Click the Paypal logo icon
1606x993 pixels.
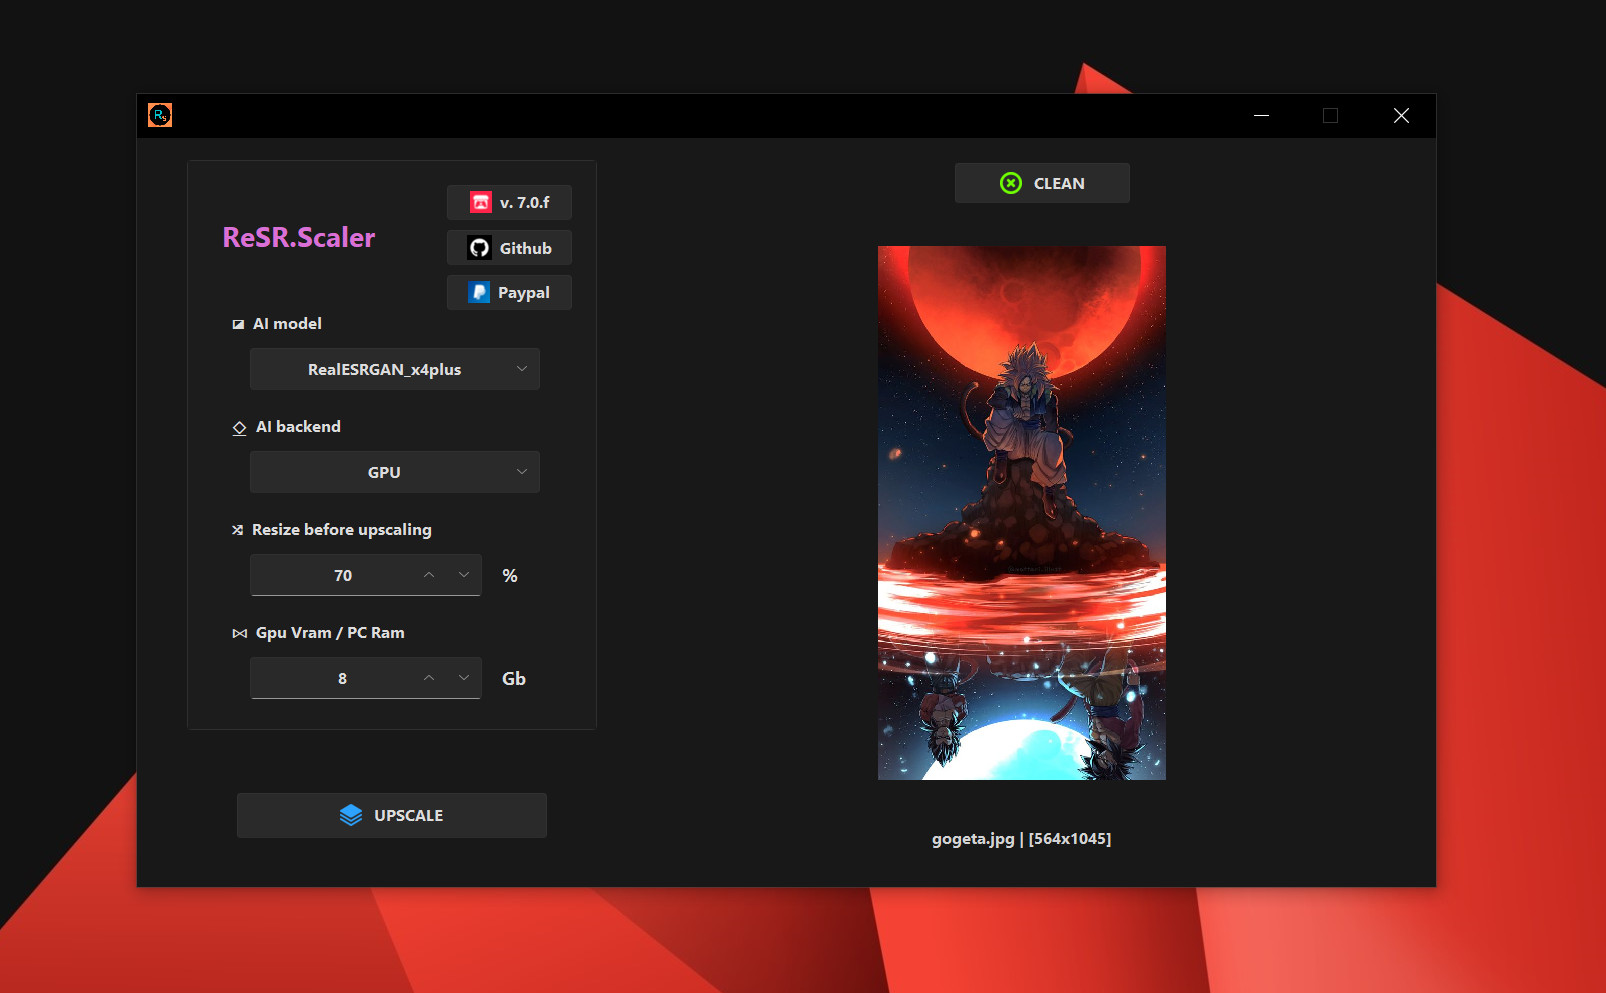[x=479, y=292]
